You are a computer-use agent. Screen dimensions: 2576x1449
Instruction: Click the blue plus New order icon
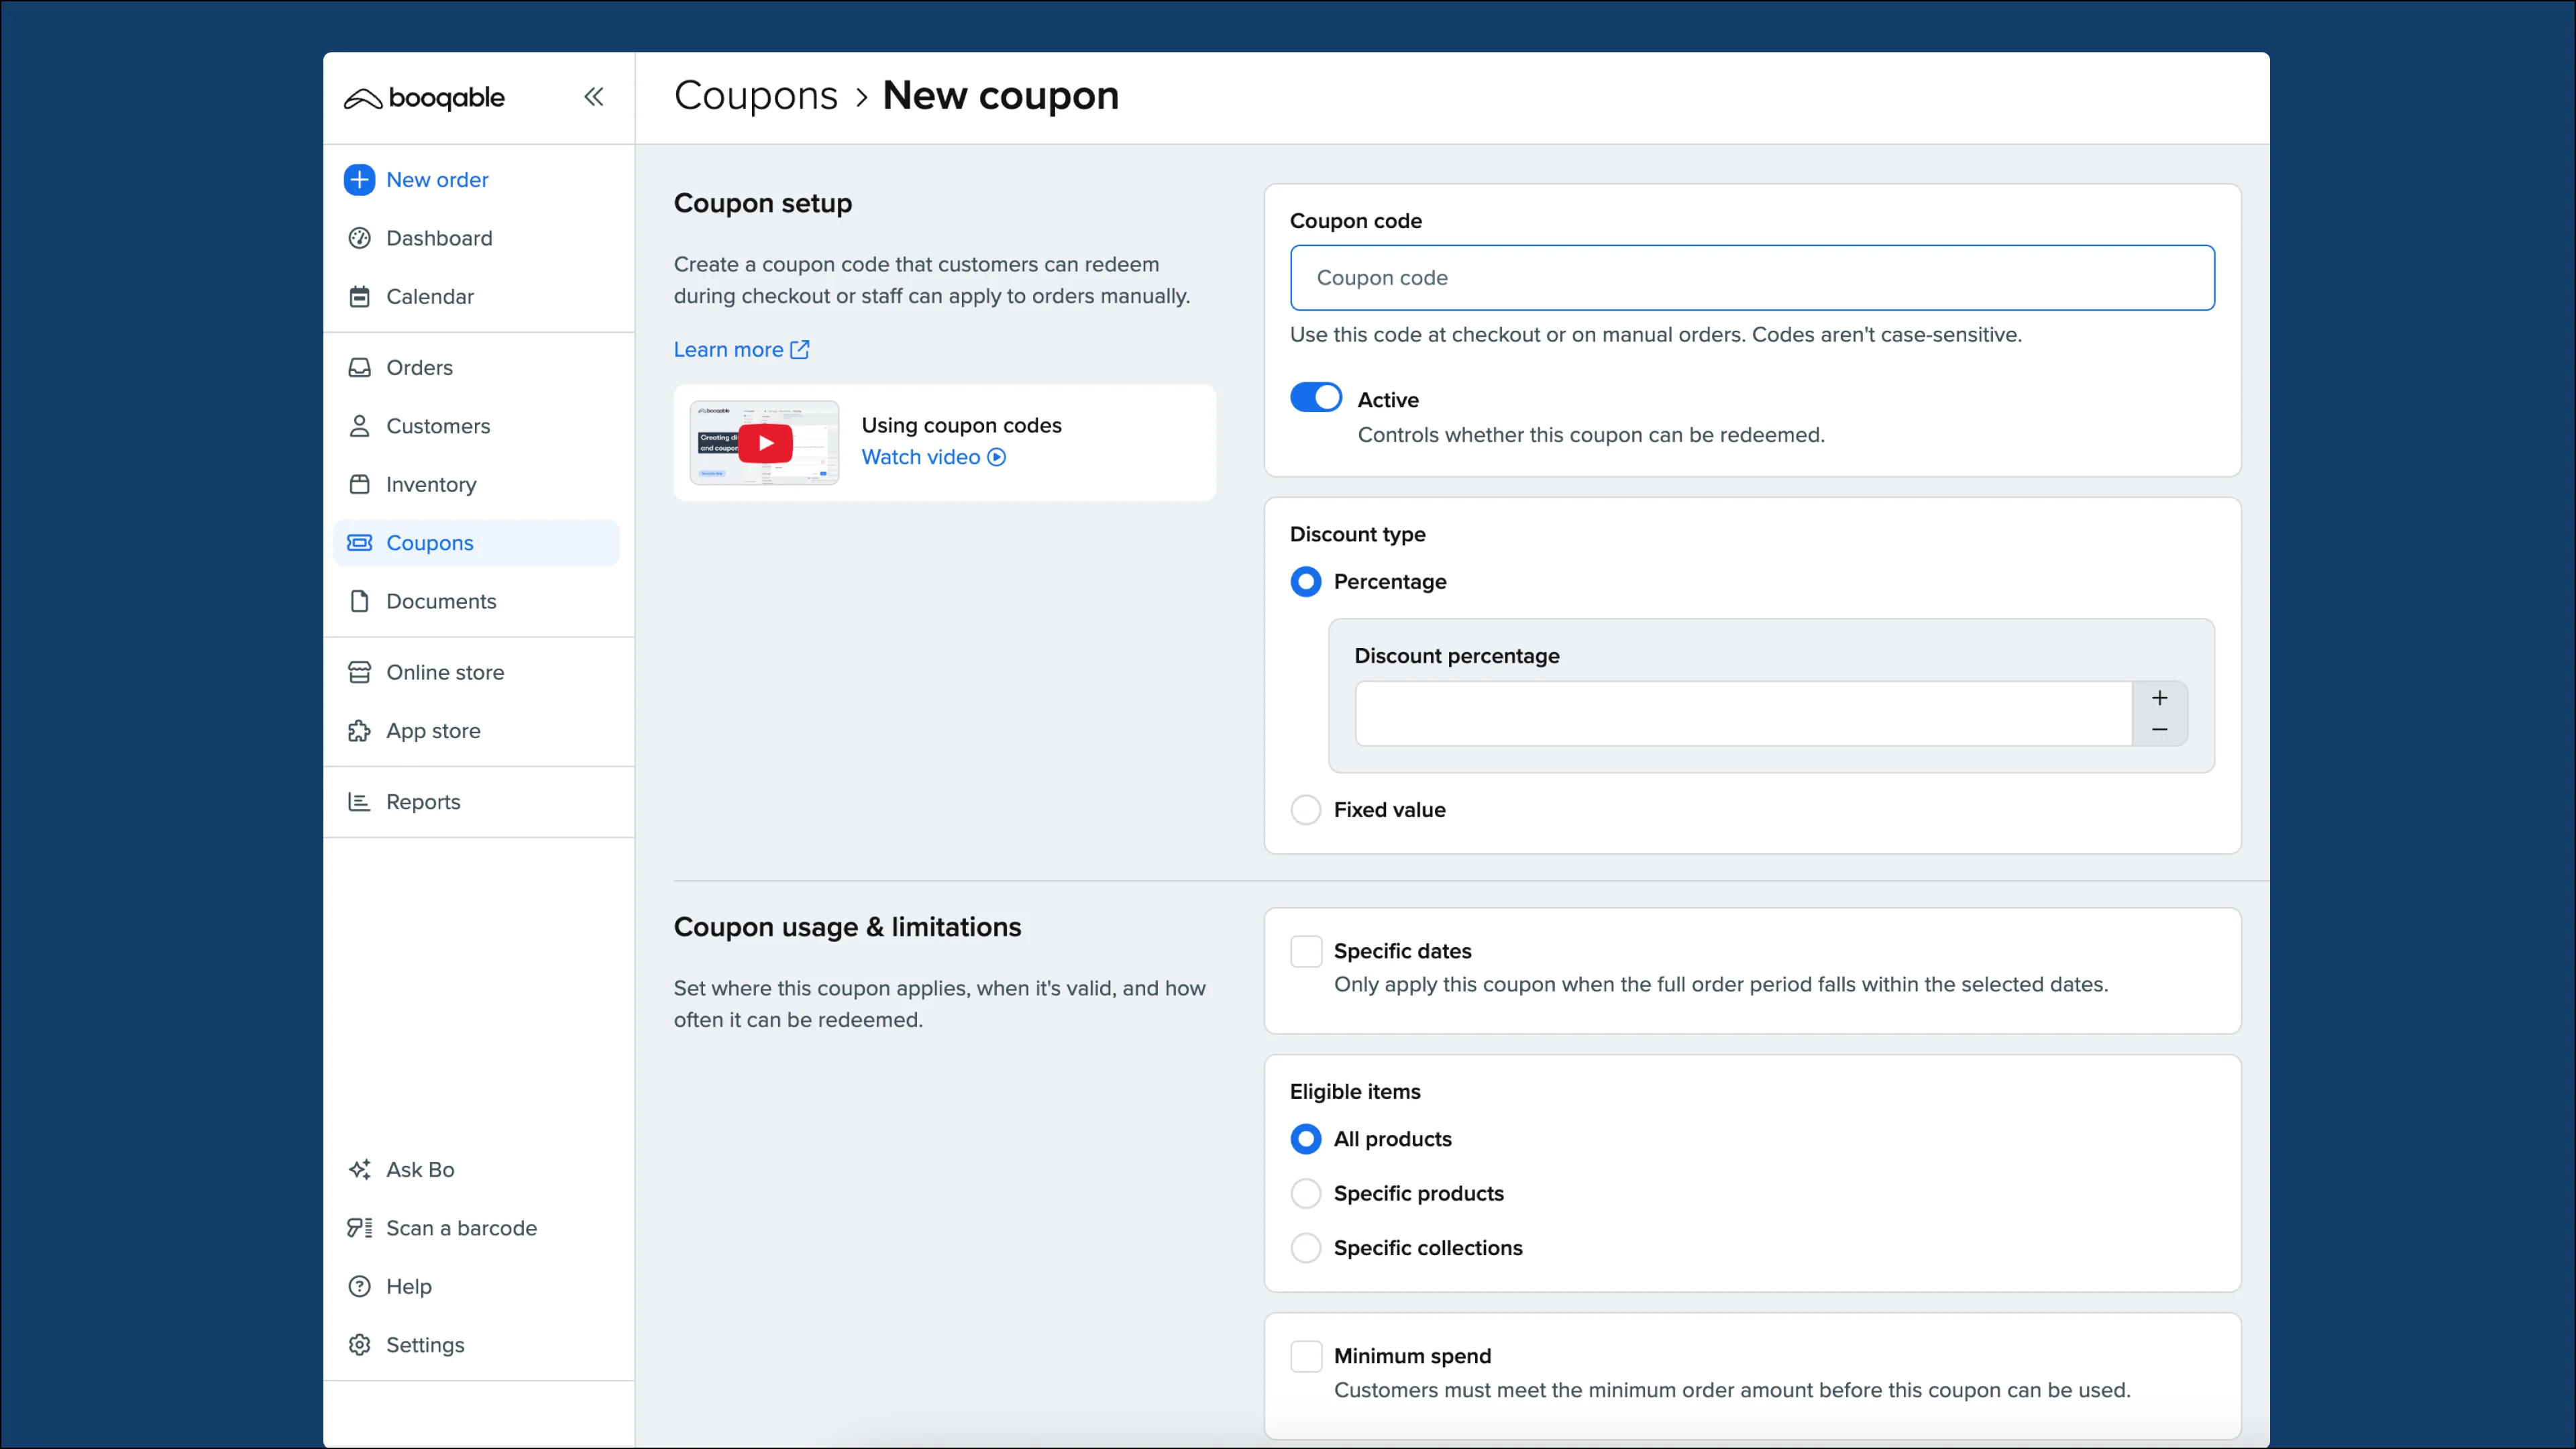click(359, 180)
